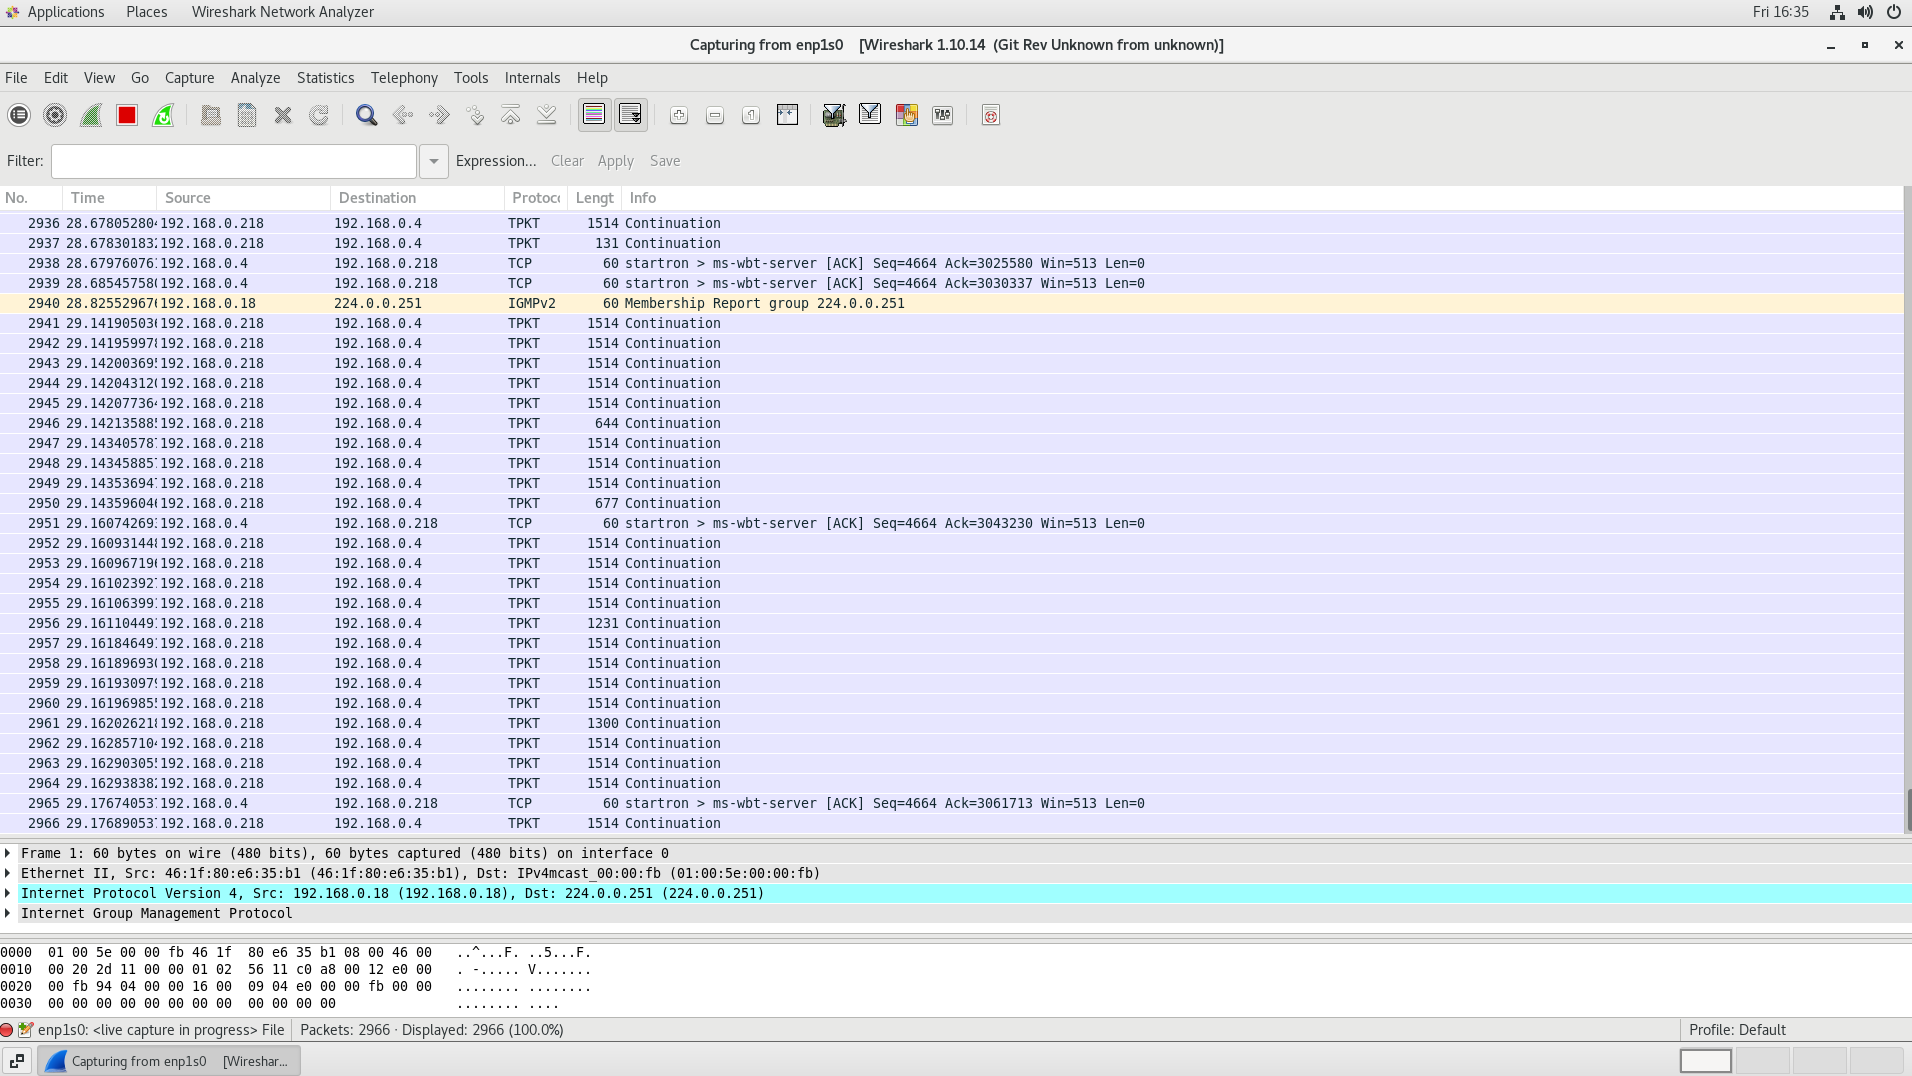This screenshot has width=1912, height=1076.
Task: Zoom in the packet text
Action: (x=679, y=115)
